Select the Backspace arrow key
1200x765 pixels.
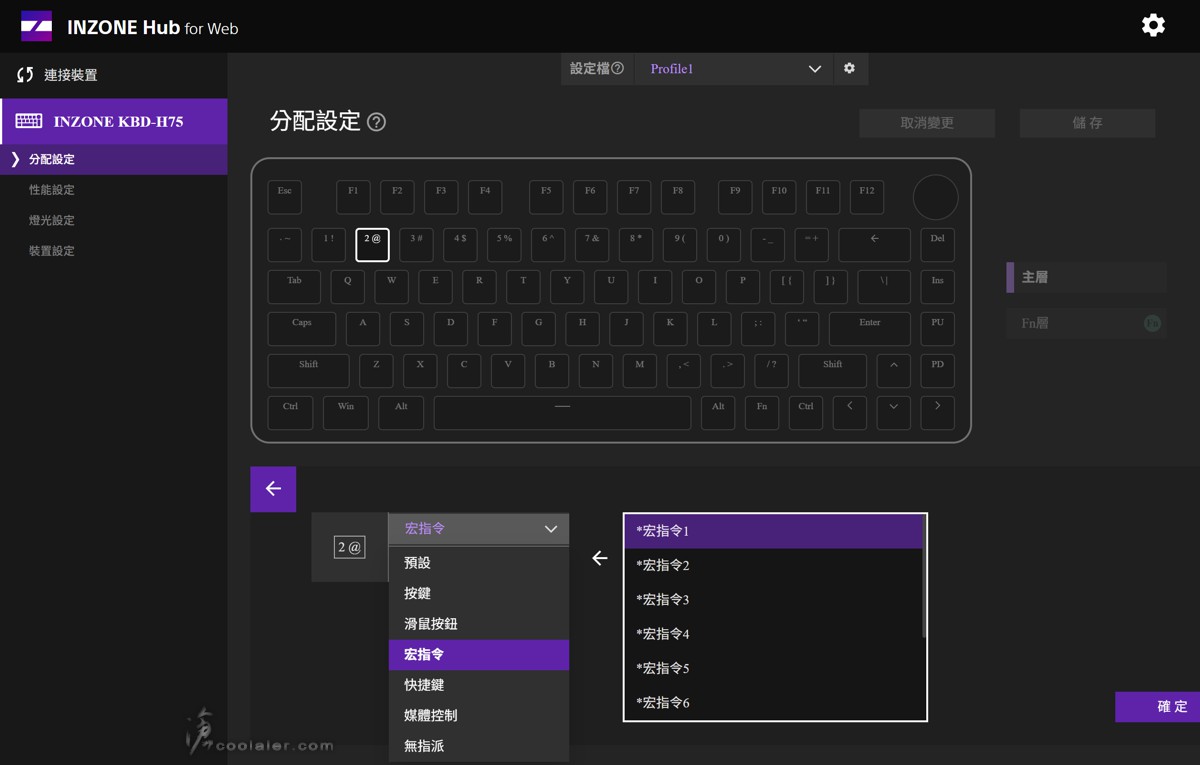874,244
